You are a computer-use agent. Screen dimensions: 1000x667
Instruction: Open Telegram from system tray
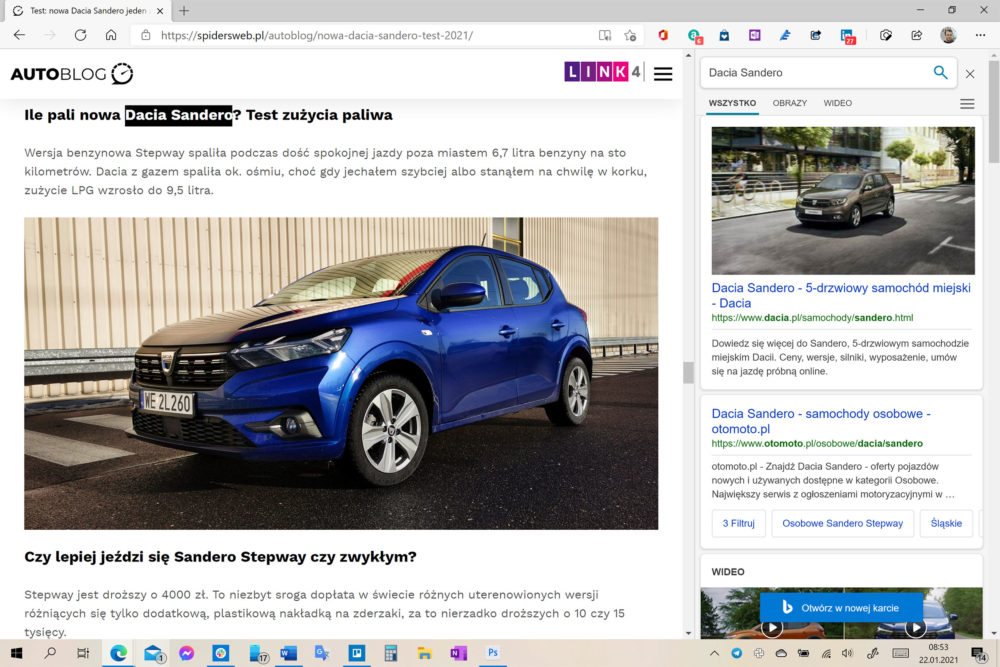(737, 653)
